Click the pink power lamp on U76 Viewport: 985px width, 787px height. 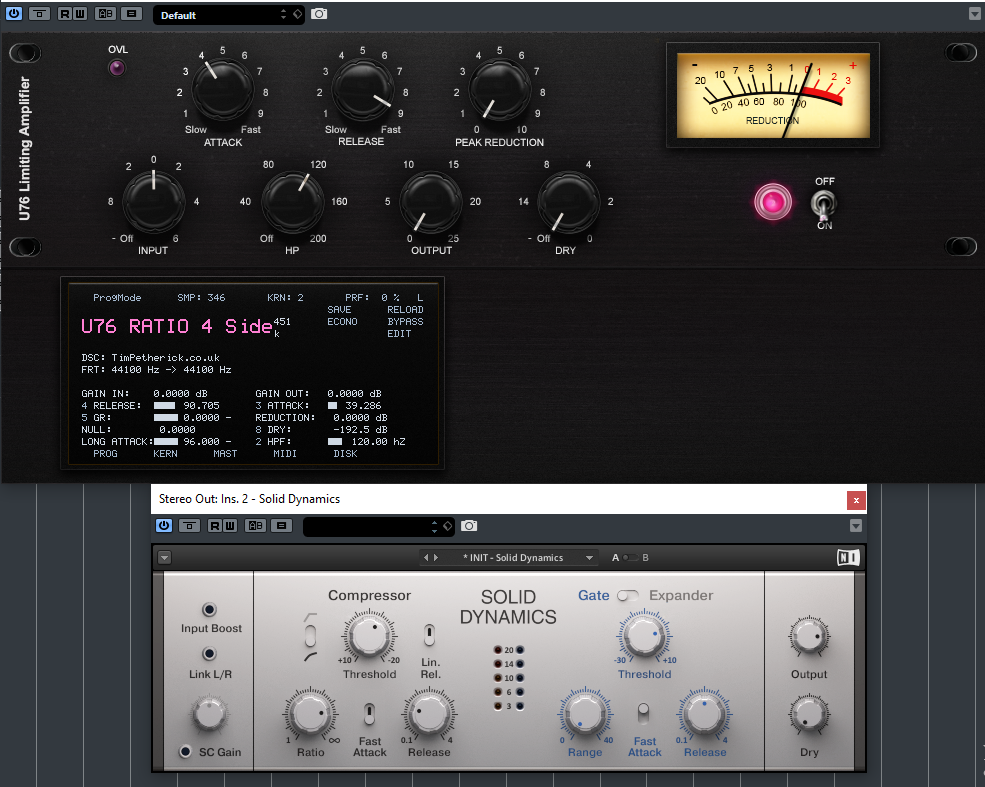(773, 202)
